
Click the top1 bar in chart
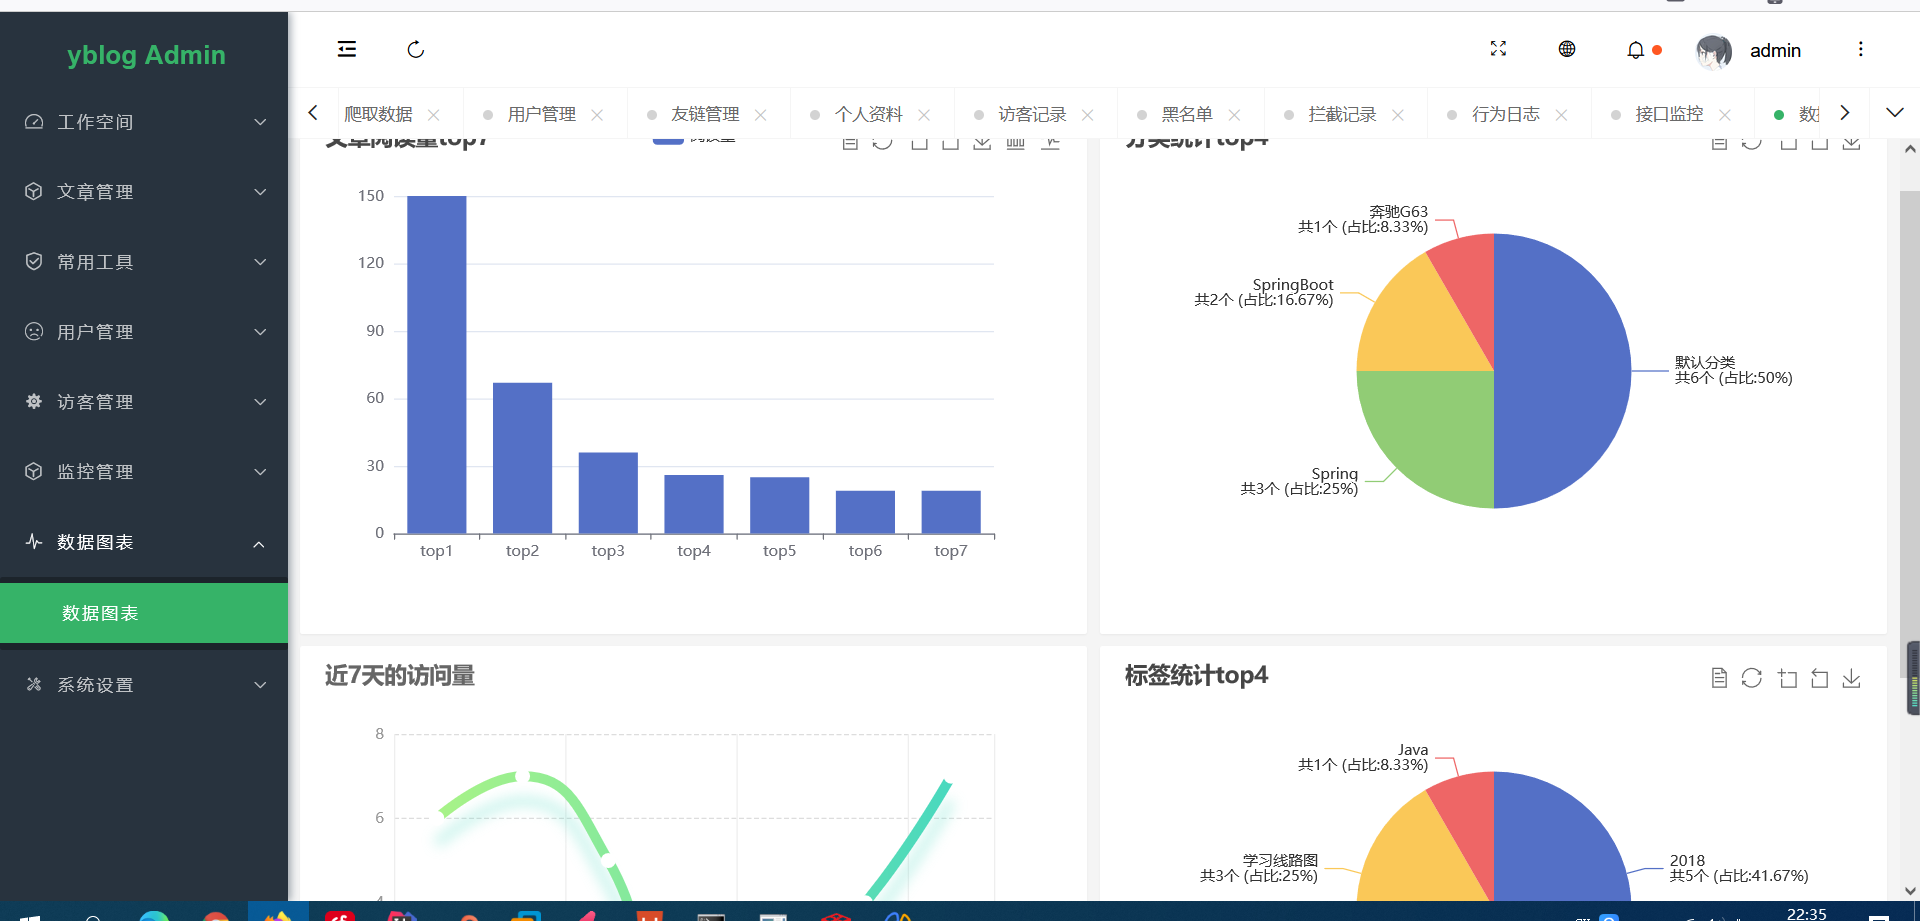(x=436, y=365)
